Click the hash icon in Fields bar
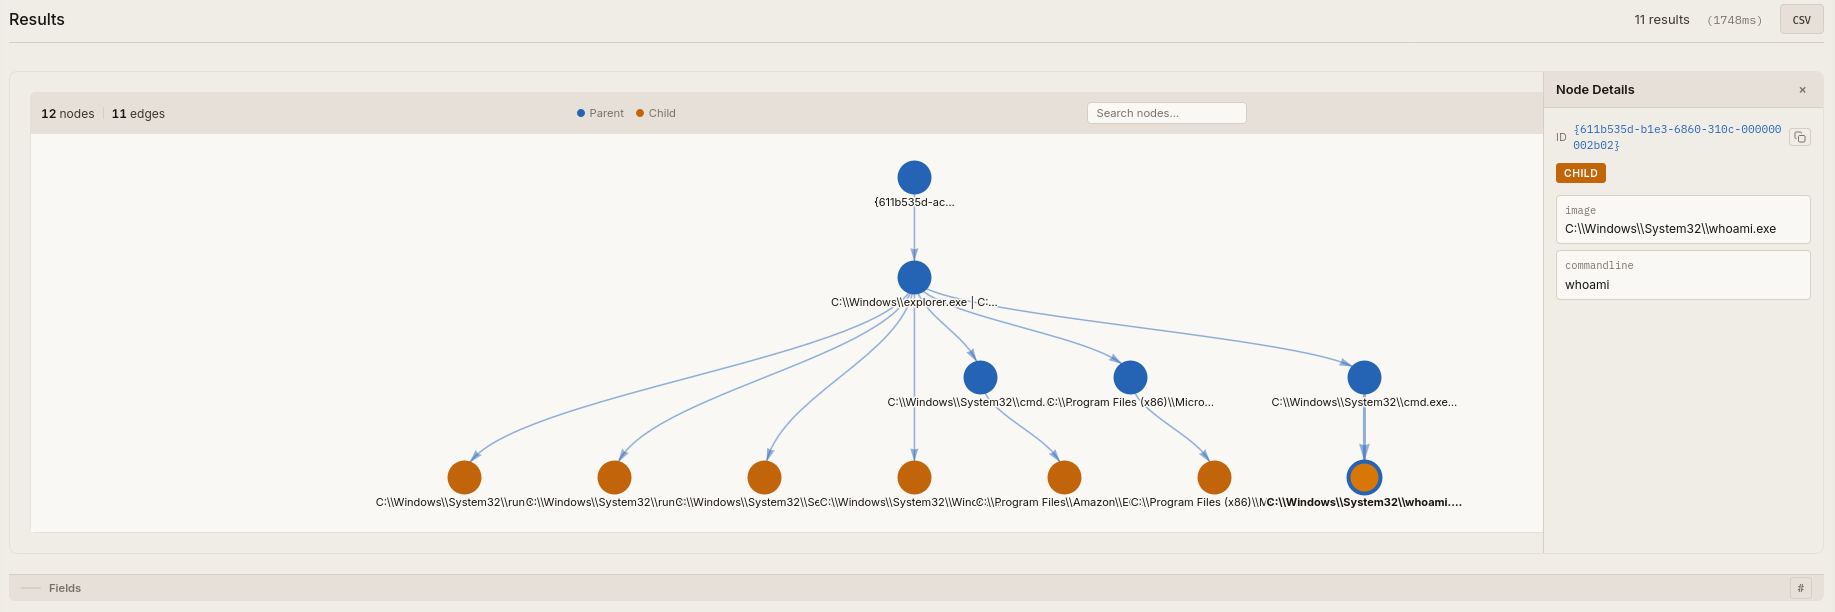1835x612 pixels. pyautogui.click(x=1801, y=588)
